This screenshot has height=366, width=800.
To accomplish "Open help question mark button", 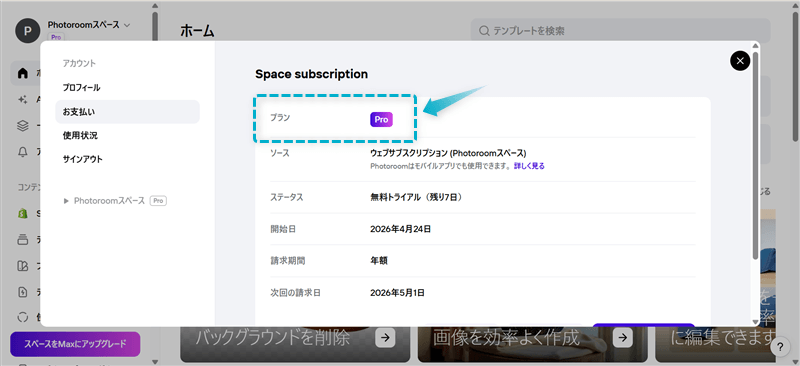I will [780, 347].
